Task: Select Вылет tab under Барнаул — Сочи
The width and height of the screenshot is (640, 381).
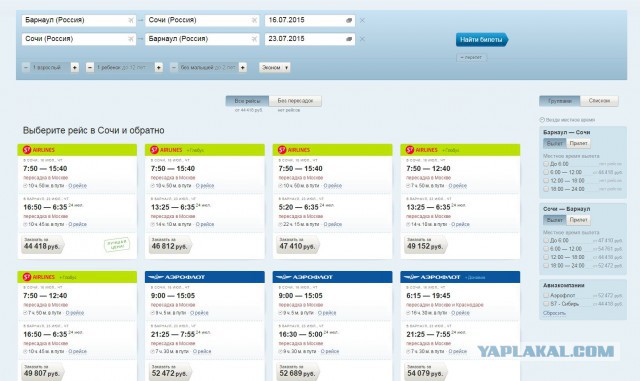Action: coord(555,143)
